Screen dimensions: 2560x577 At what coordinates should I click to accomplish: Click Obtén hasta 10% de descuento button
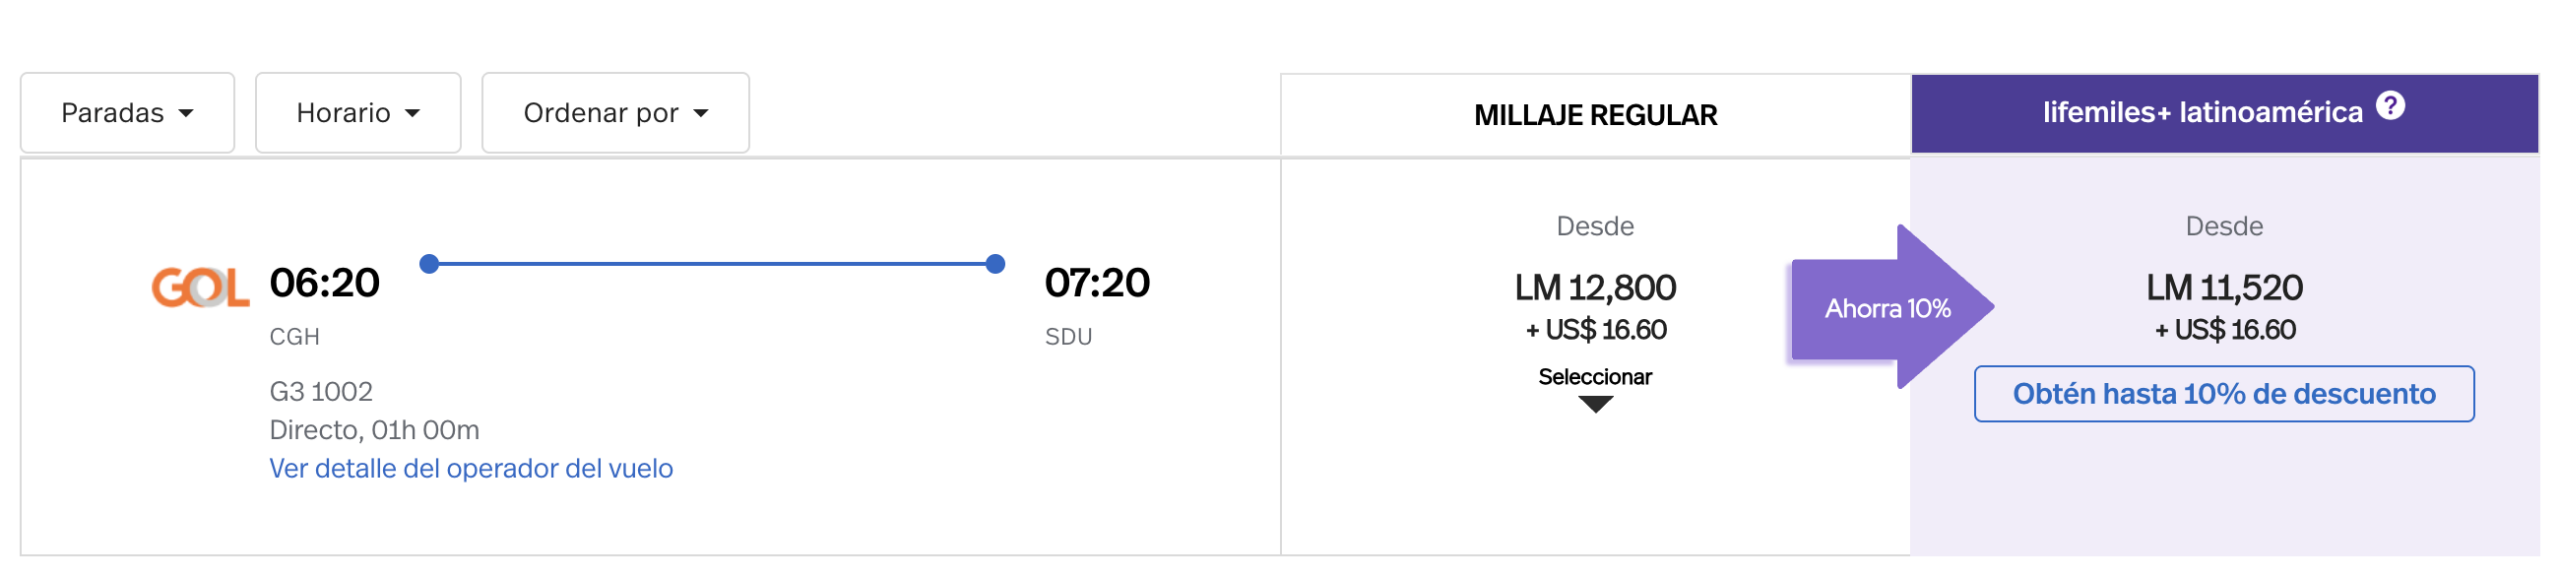pos(2222,394)
